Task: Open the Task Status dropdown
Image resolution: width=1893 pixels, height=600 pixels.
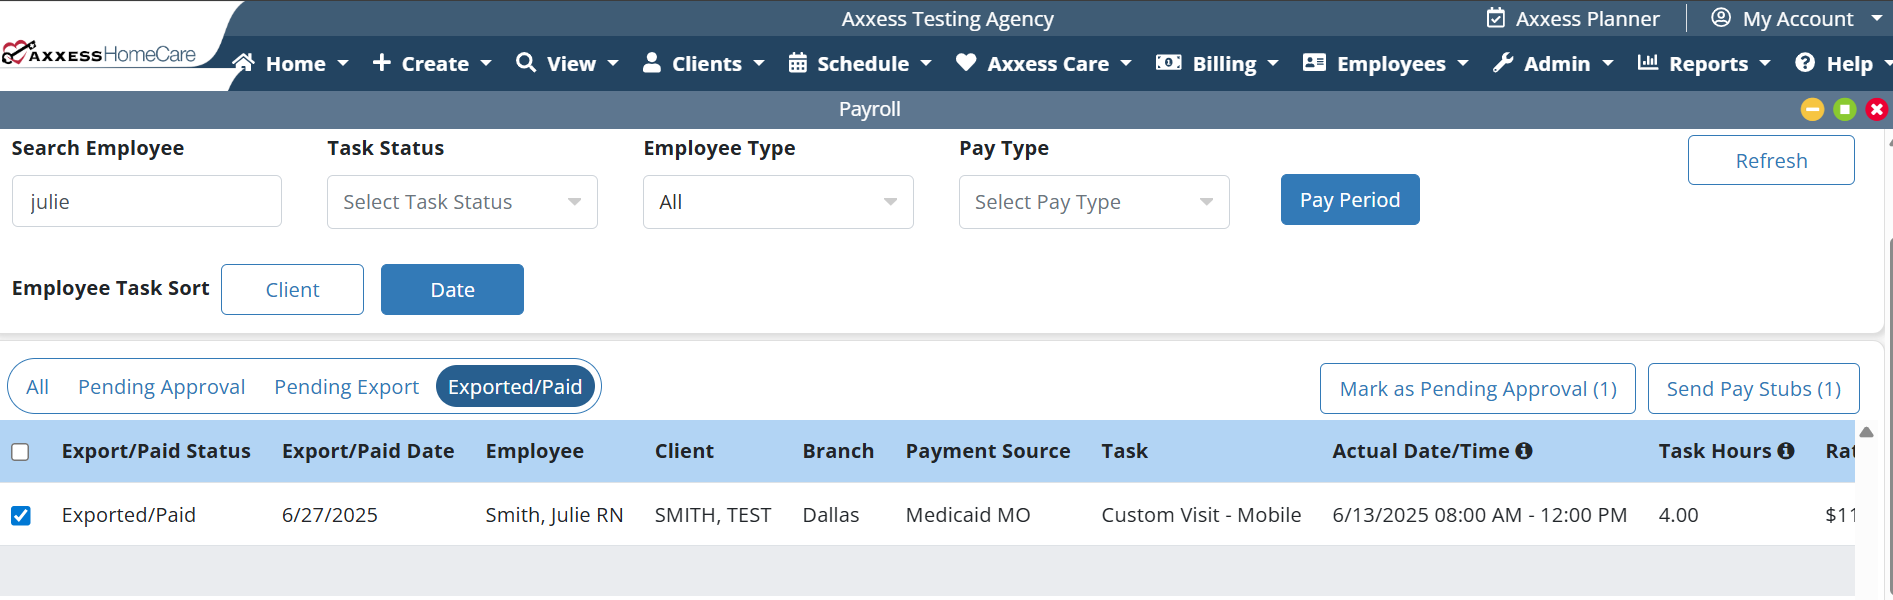Action: [462, 202]
